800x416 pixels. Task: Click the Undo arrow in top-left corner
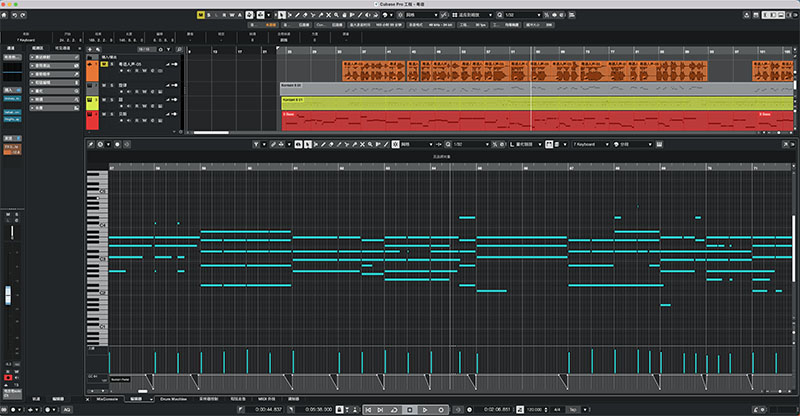click(14, 15)
